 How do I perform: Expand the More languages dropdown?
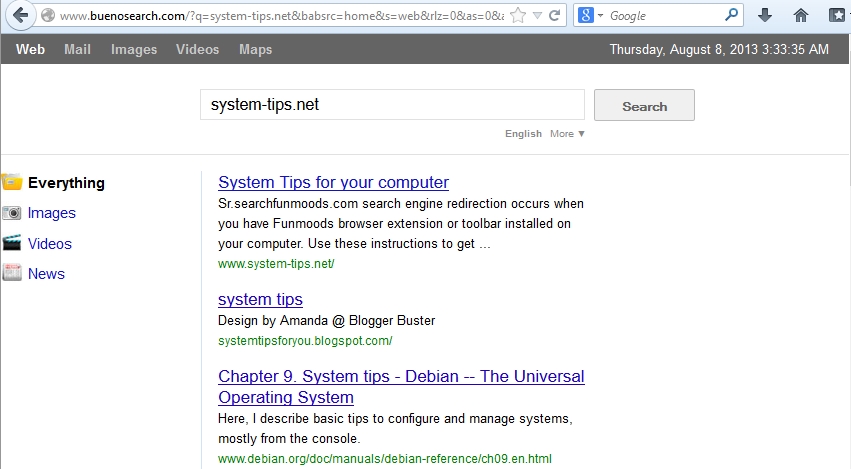(x=567, y=134)
